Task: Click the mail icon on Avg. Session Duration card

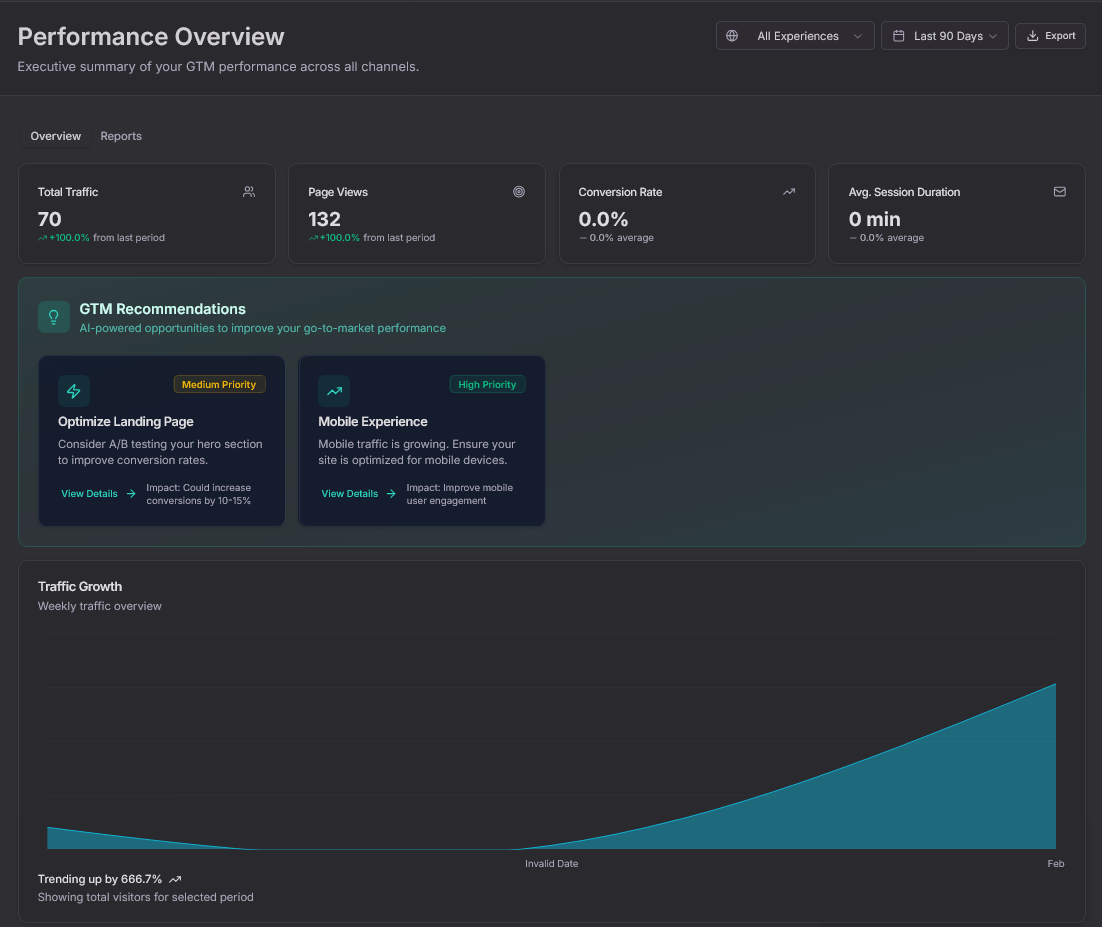Action: pyautogui.click(x=1059, y=191)
